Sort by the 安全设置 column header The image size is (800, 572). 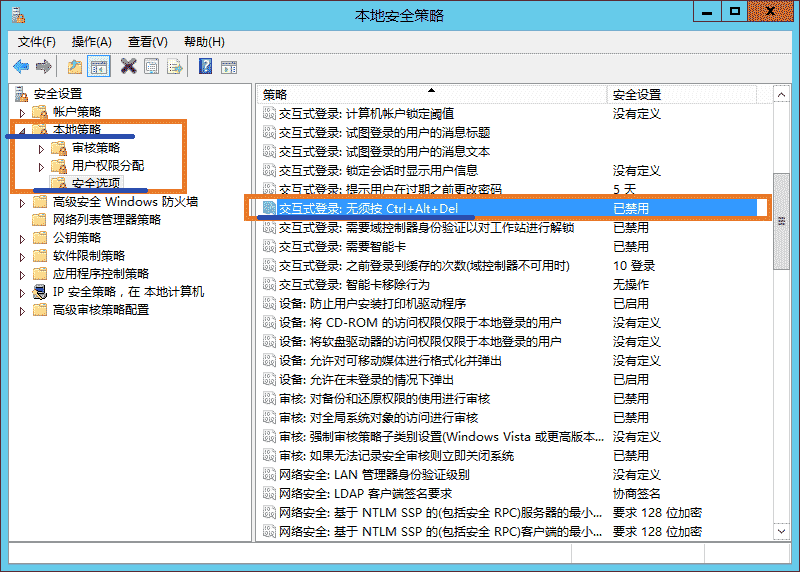point(682,94)
